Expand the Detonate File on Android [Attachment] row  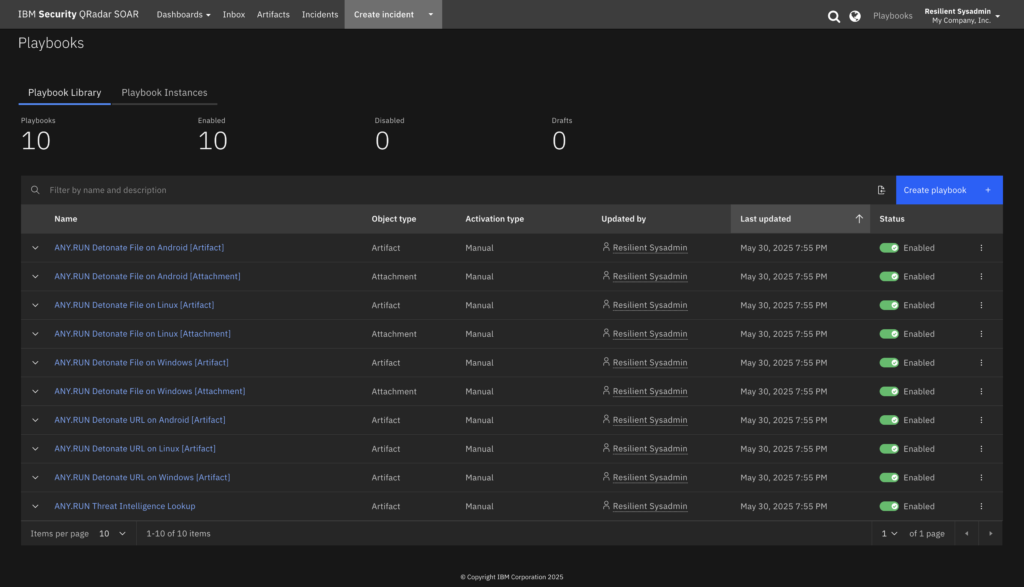(36, 277)
